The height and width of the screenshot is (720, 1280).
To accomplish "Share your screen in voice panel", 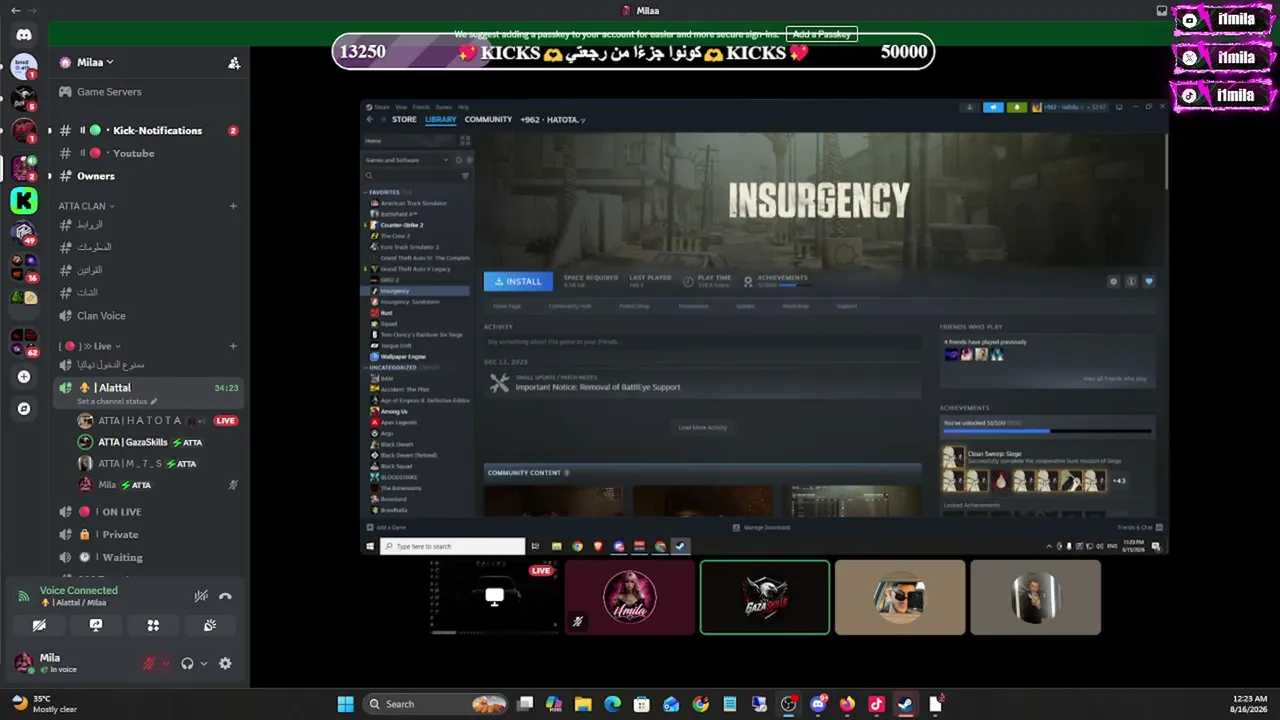I will [96, 625].
